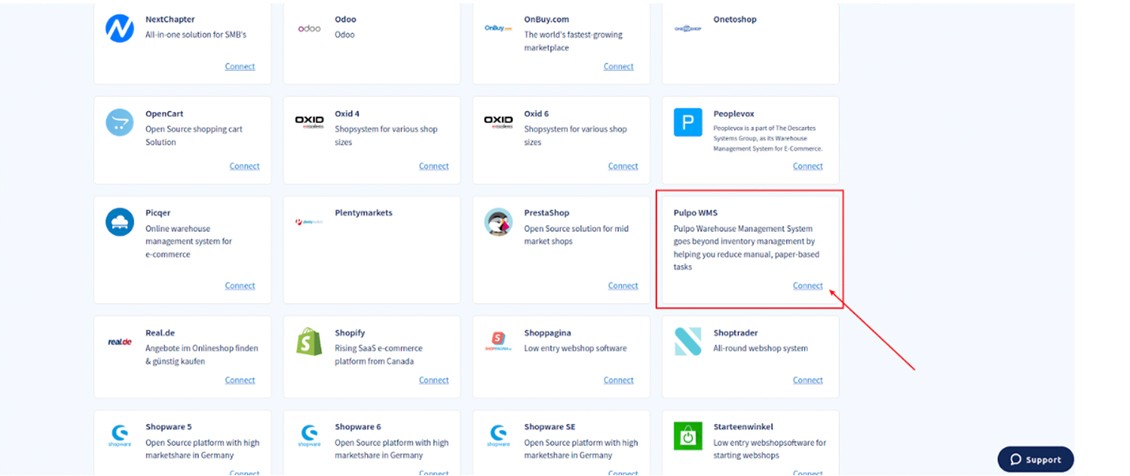Click 'The world's fastest-growing marketplace' description
The image size is (1130, 476).
(573, 41)
